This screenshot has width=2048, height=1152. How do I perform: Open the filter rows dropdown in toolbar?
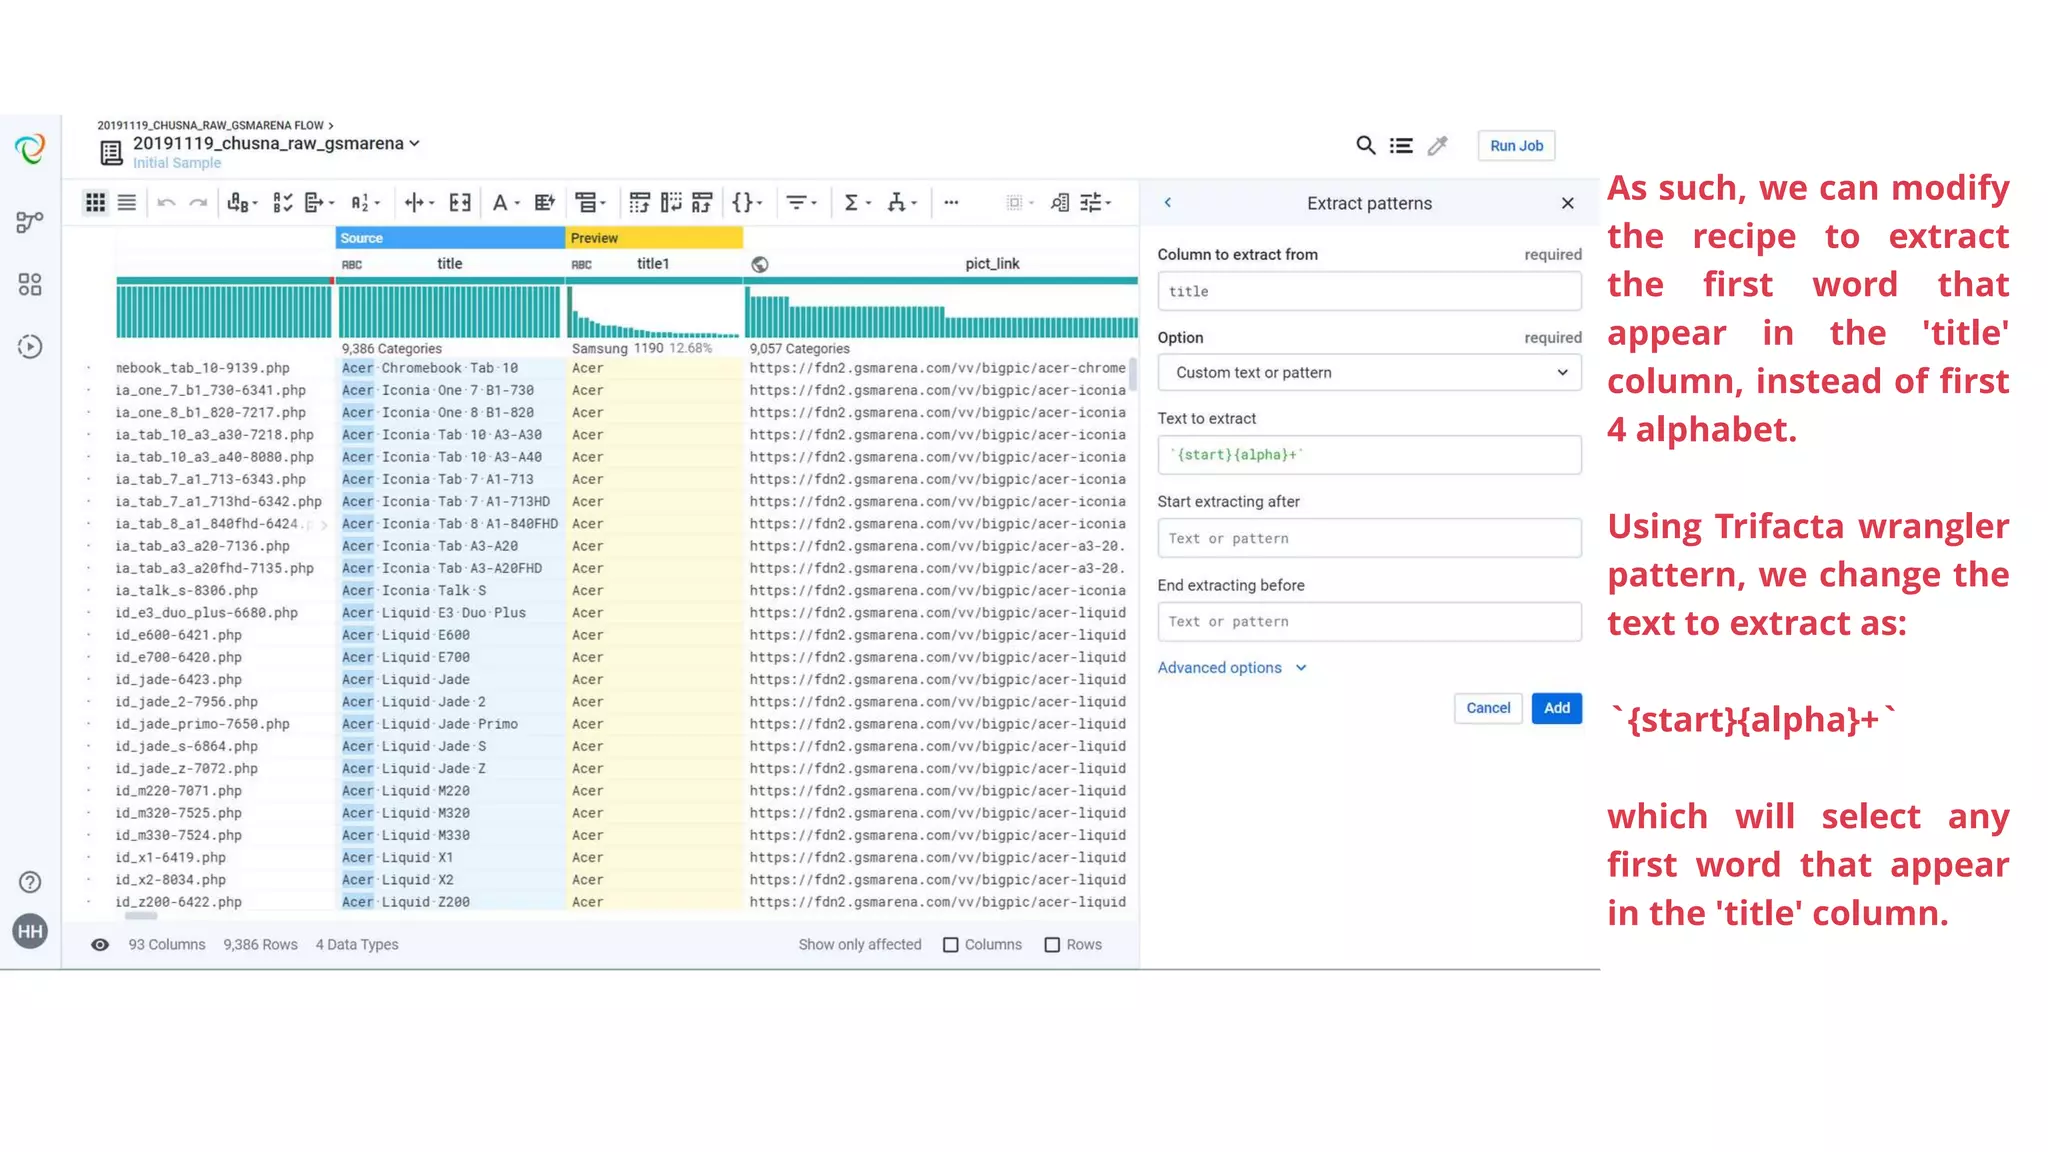(x=801, y=203)
